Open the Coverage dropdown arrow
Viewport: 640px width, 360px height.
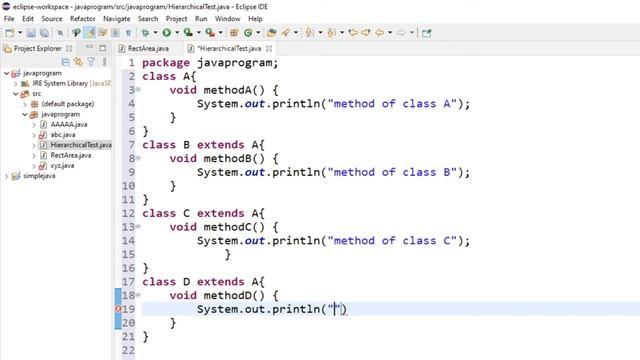[x=199, y=33]
